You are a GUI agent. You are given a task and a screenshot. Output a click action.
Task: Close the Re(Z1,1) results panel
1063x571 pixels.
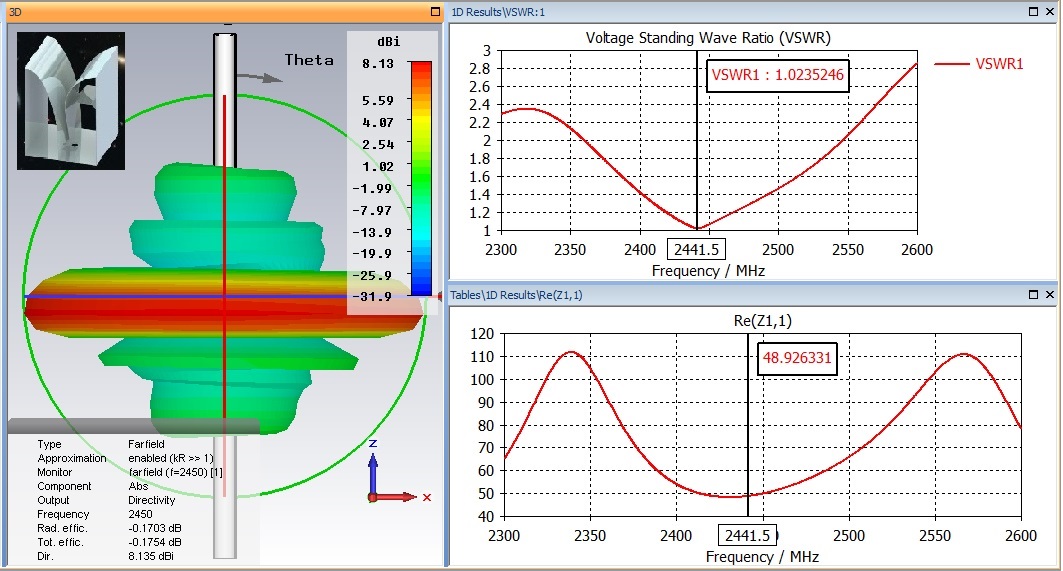[x=1050, y=295]
